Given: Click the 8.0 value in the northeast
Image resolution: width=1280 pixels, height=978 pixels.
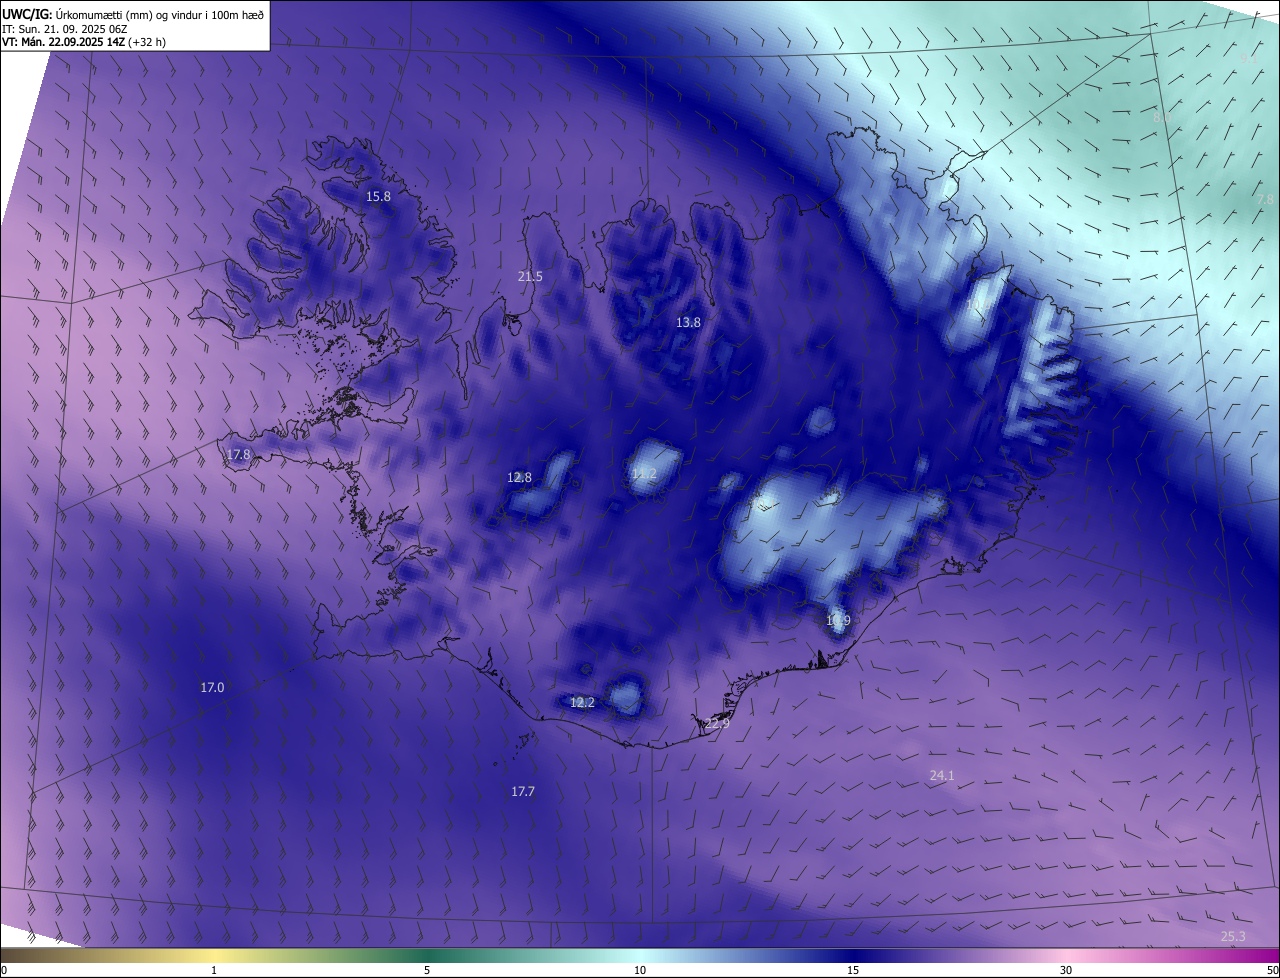Looking at the screenshot, I should (x=1162, y=118).
